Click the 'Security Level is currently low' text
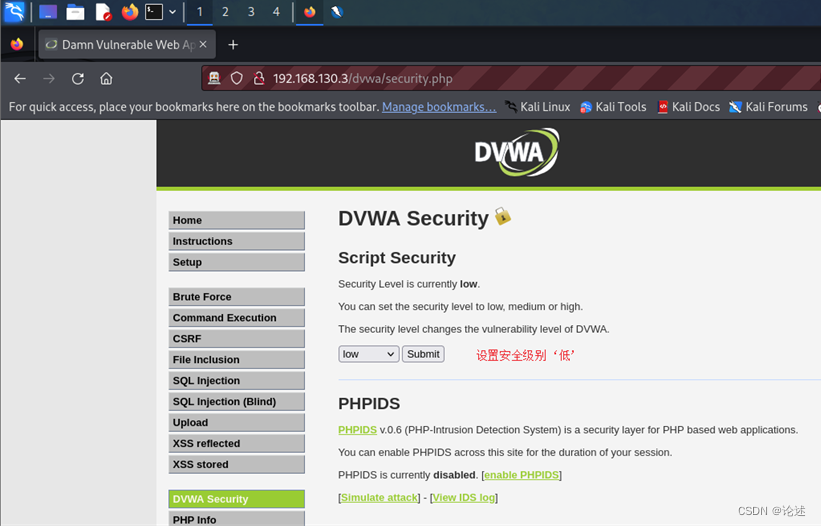821x526 pixels. coord(409,284)
